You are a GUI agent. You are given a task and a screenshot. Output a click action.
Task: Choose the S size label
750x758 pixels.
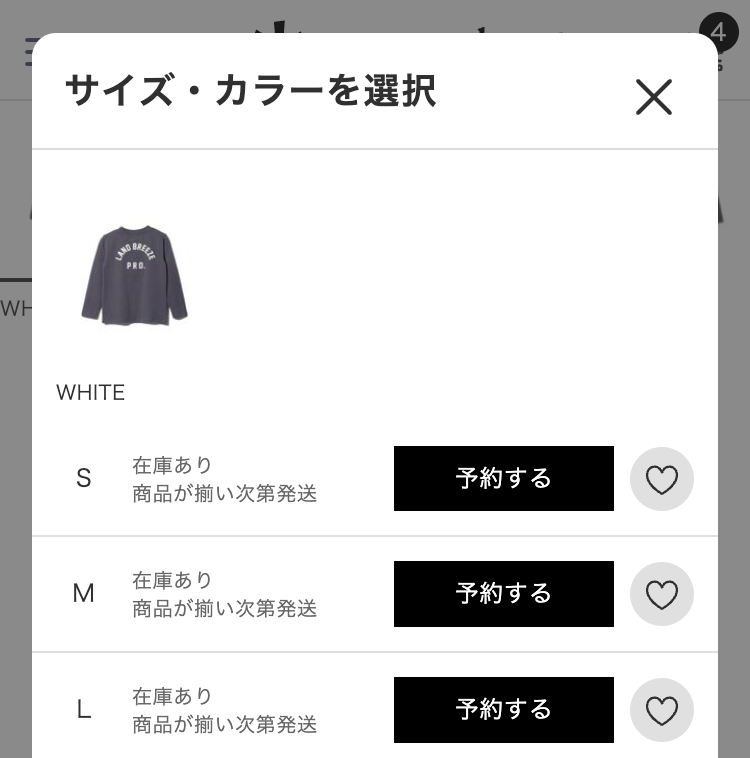pos(84,478)
